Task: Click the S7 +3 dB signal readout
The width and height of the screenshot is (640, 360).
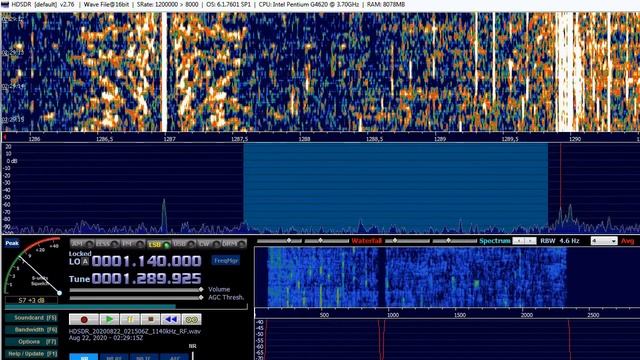Action: tap(31, 300)
